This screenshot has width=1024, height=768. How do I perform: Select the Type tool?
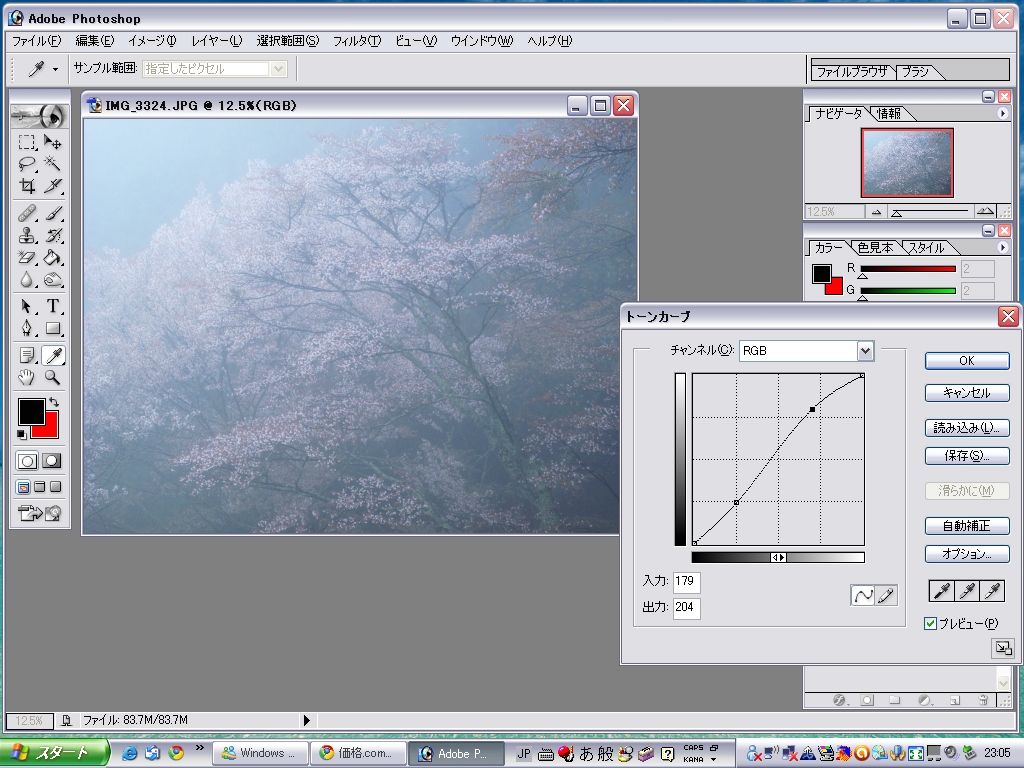coord(52,306)
